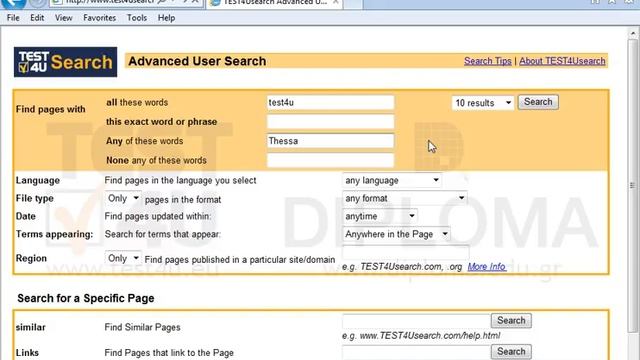This screenshot has width=640, height=360.
Task: Click the Region site/domain input field
Action: 406,253
